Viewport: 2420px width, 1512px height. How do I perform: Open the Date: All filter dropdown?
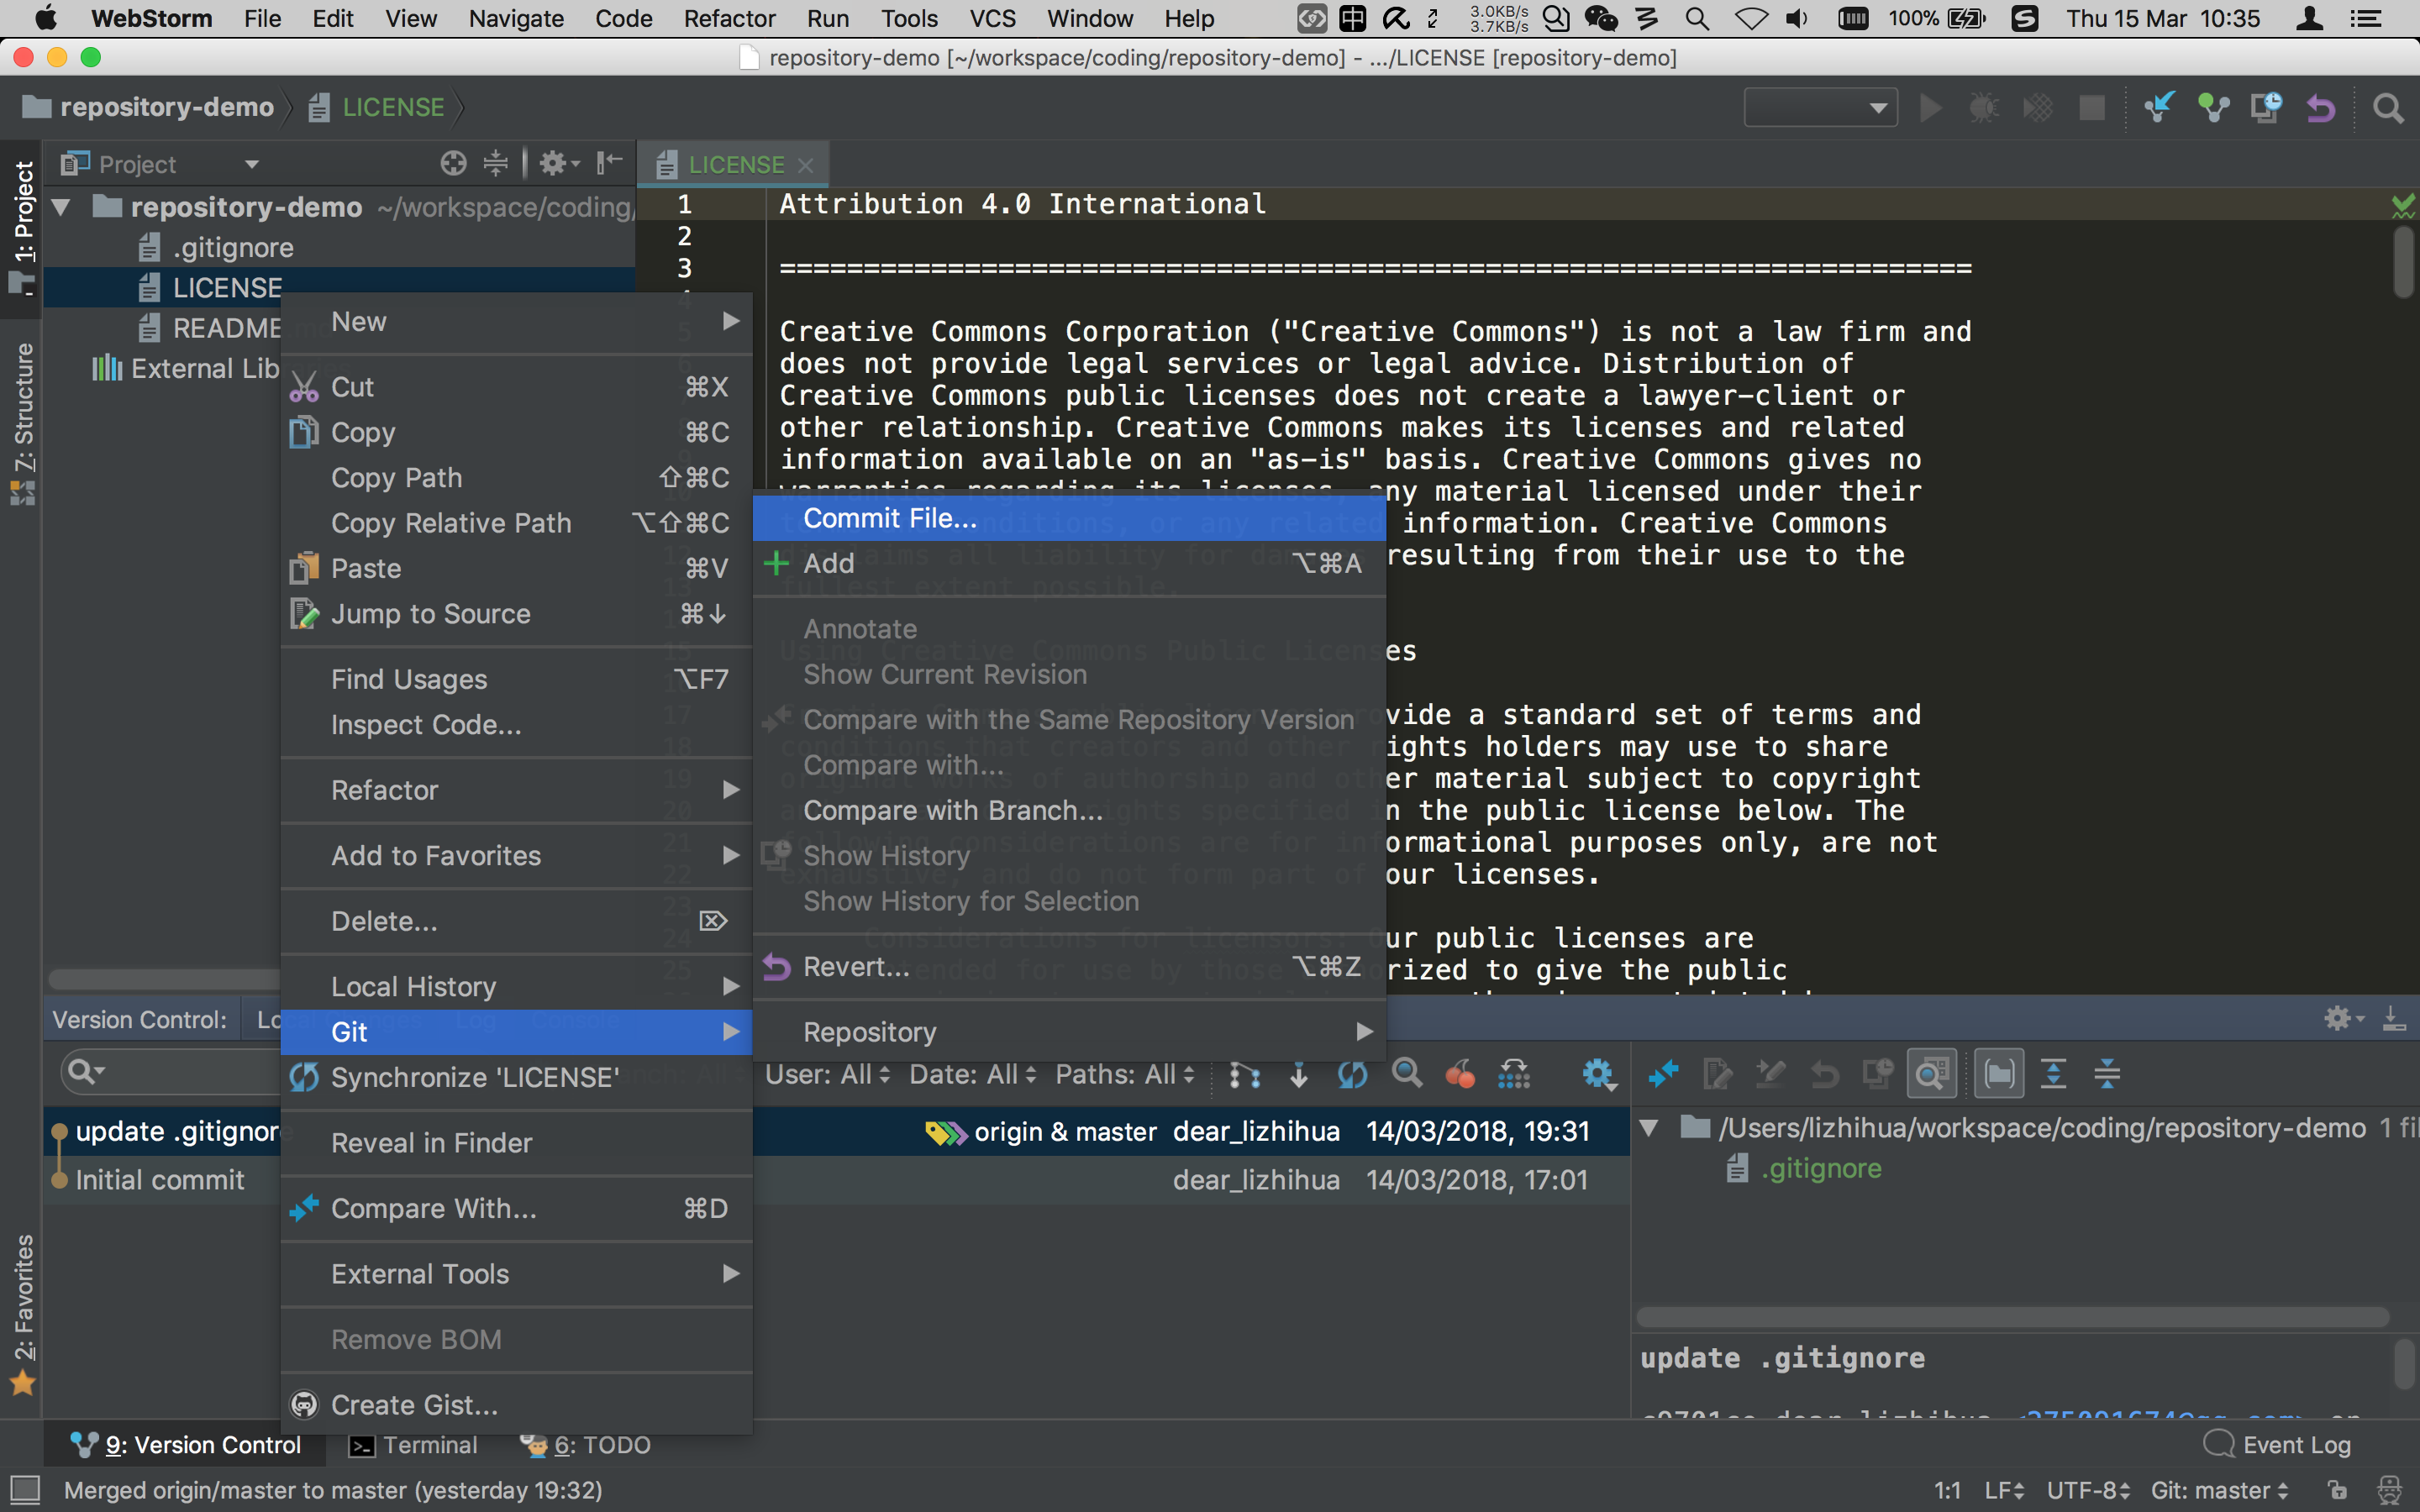coord(971,1073)
